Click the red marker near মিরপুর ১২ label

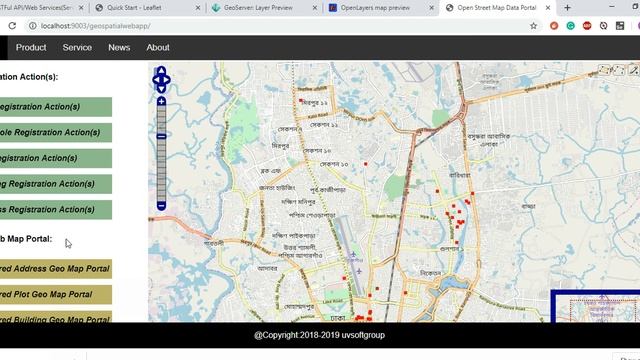(301, 100)
